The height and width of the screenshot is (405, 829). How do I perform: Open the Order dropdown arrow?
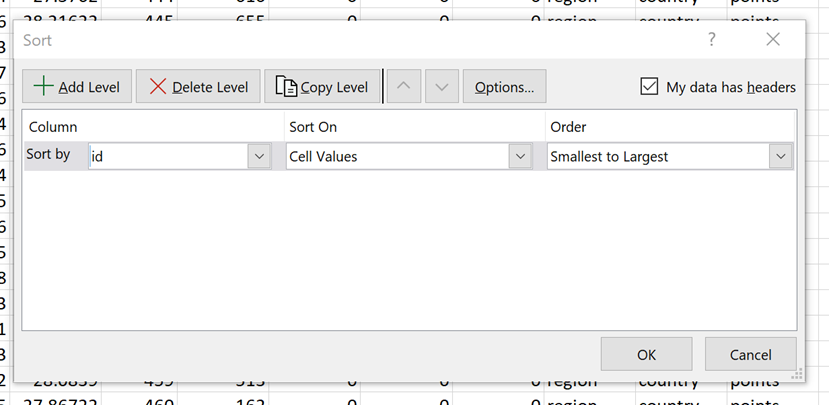pos(780,157)
